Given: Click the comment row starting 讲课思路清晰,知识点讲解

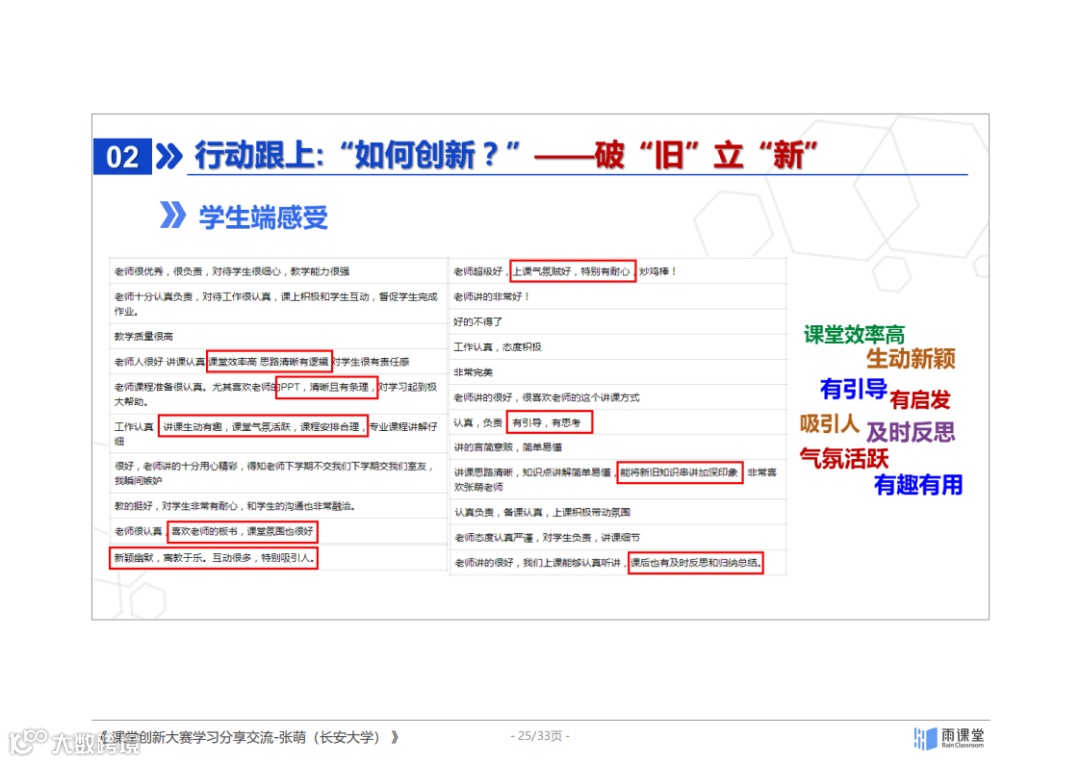Looking at the screenshot, I should coord(618,479).
